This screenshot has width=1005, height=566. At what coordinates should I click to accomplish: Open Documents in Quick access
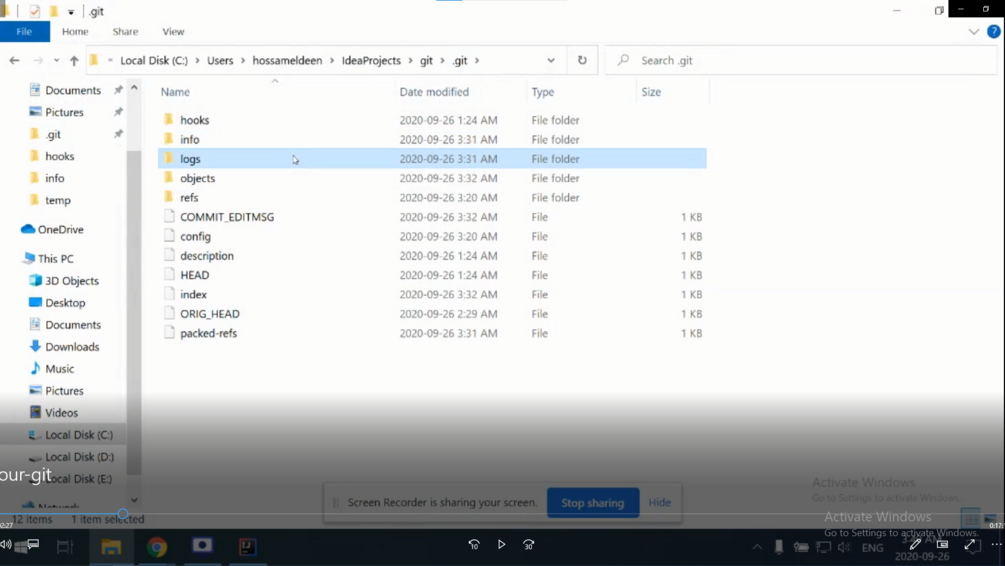(x=72, y=90)
